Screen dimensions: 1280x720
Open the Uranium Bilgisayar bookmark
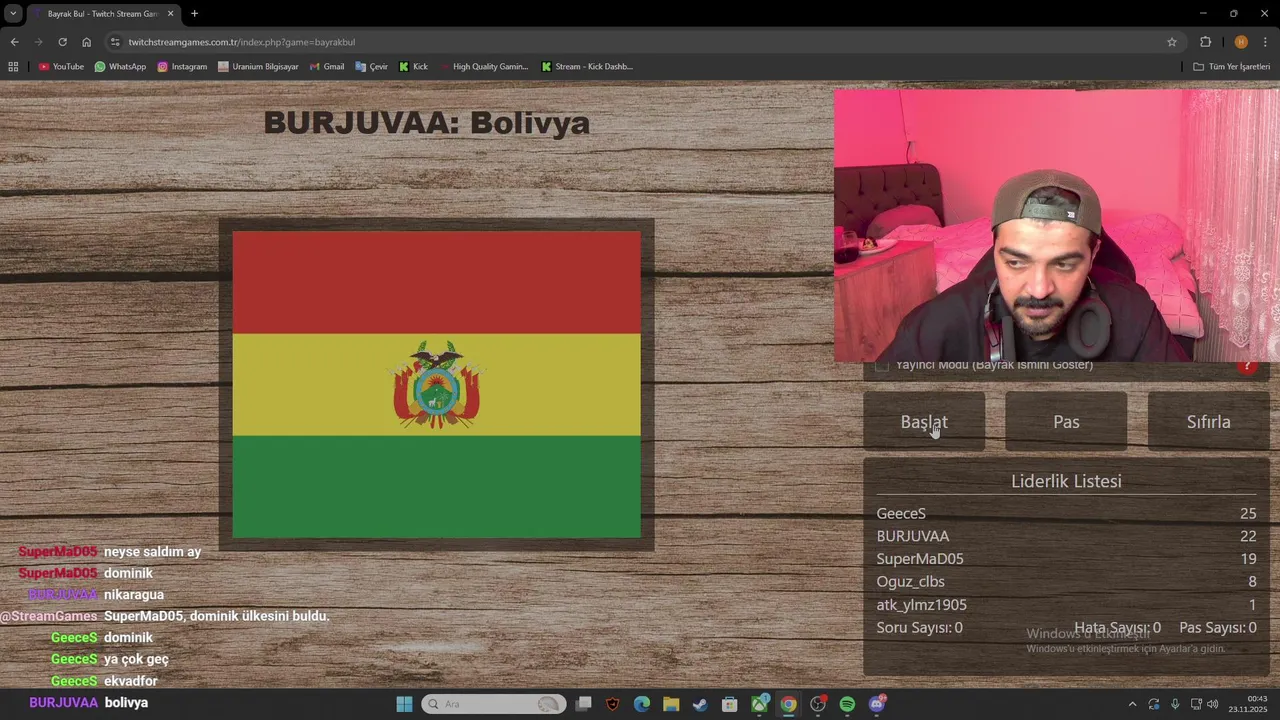coord(258,67)
